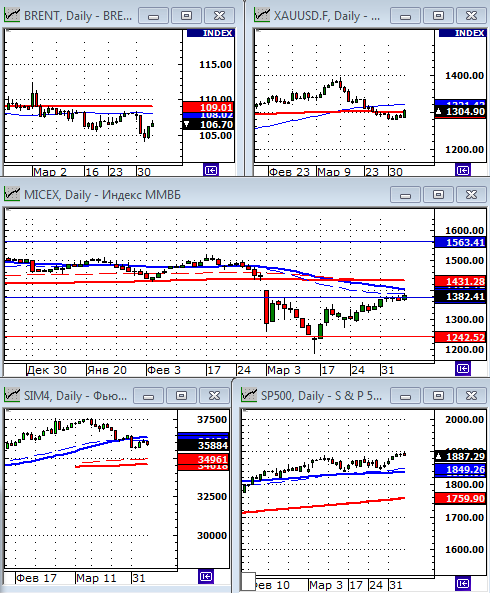The height and width of the screenshot is (593, 490).
Task: Close the SP500 chart window
Action: tap(471, 396)
